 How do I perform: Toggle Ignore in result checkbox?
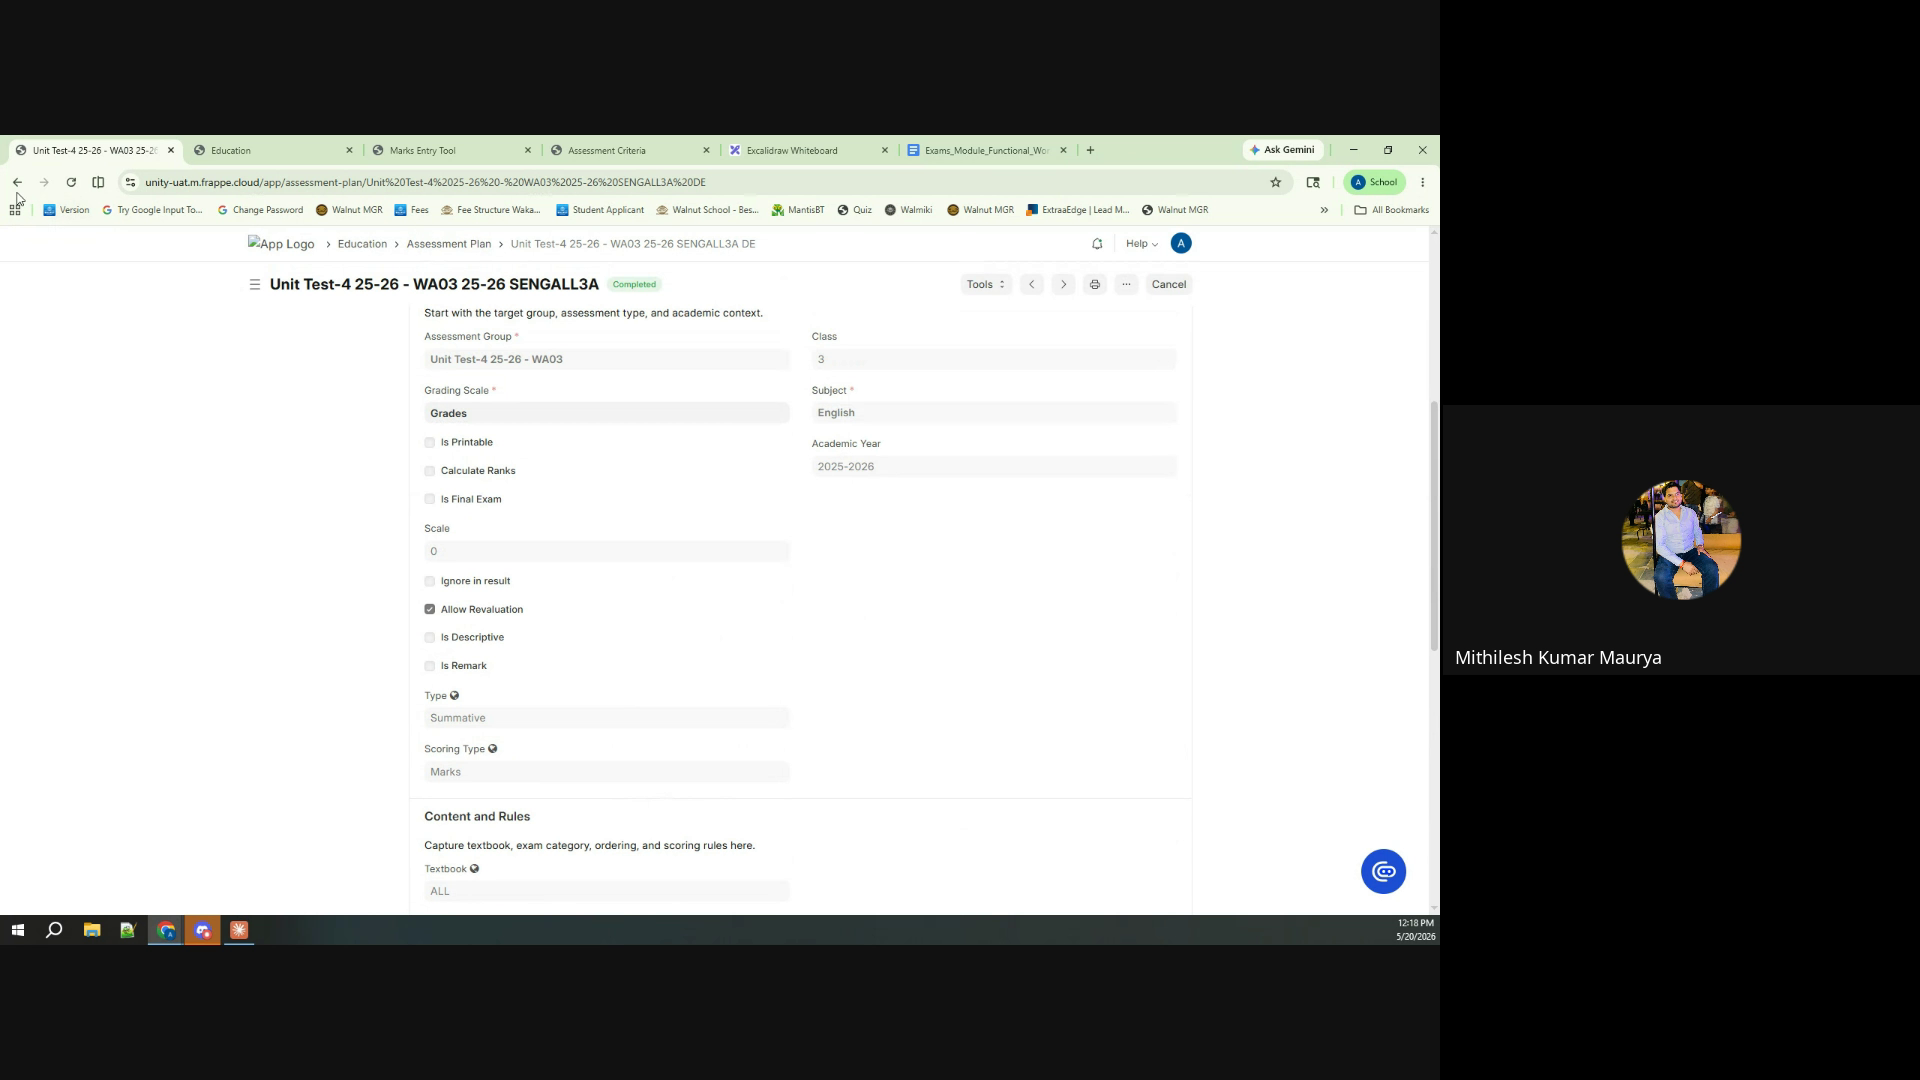coord(430,581)
